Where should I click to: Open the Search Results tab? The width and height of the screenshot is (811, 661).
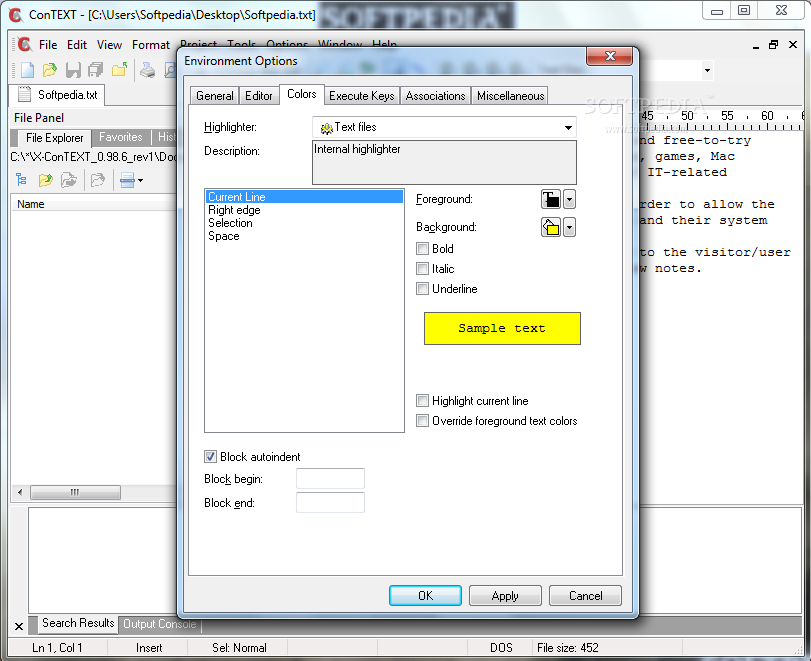pyautogui.click(x=78, y=623)
